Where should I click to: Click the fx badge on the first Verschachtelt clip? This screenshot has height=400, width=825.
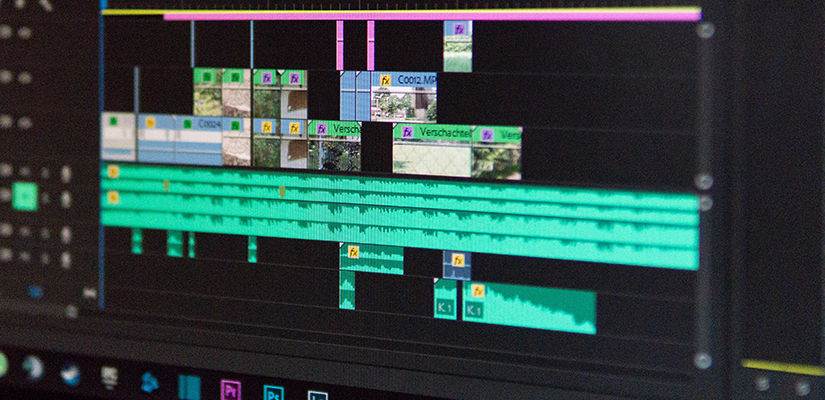(321, 129)
